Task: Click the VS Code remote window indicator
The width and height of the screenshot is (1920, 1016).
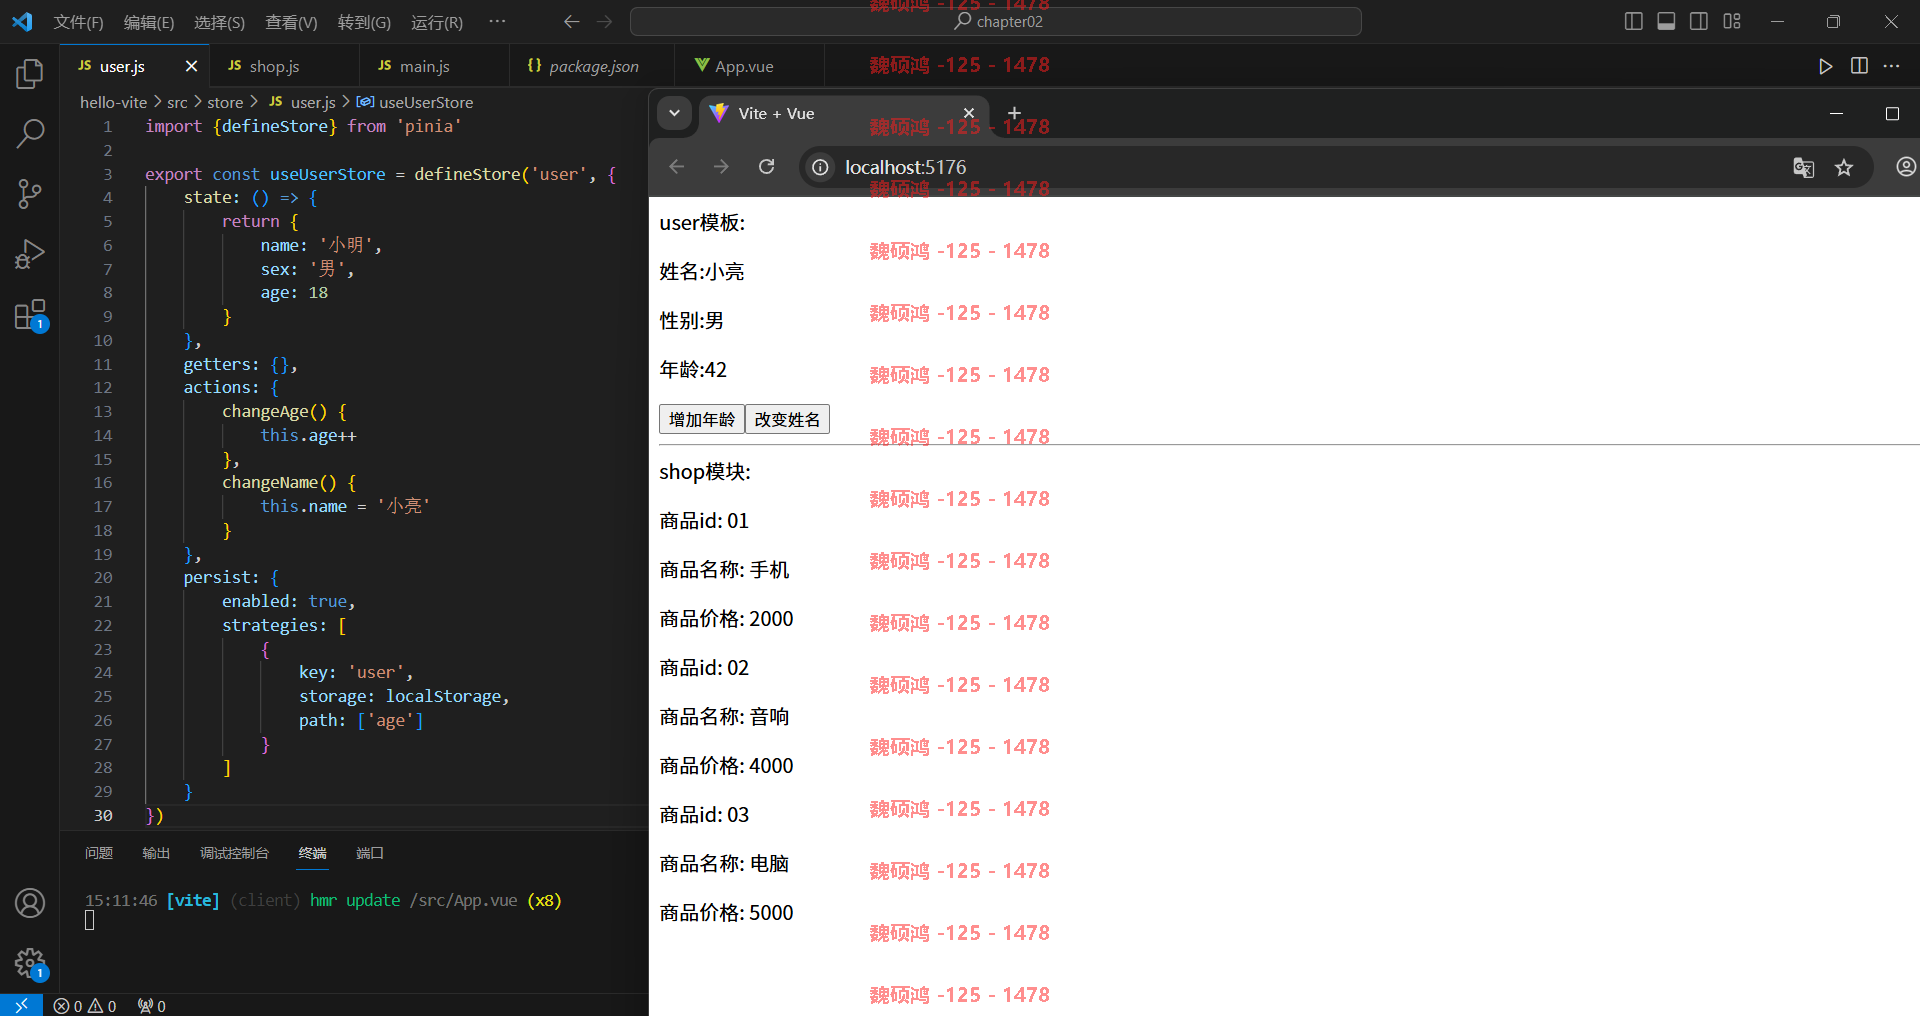Action: click(x=21, y=1005)
